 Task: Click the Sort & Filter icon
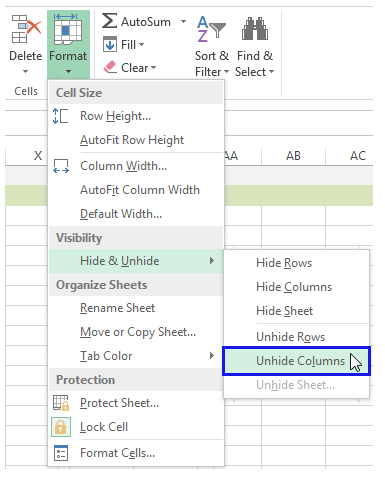pyautogui.click(x=211, y=29)
